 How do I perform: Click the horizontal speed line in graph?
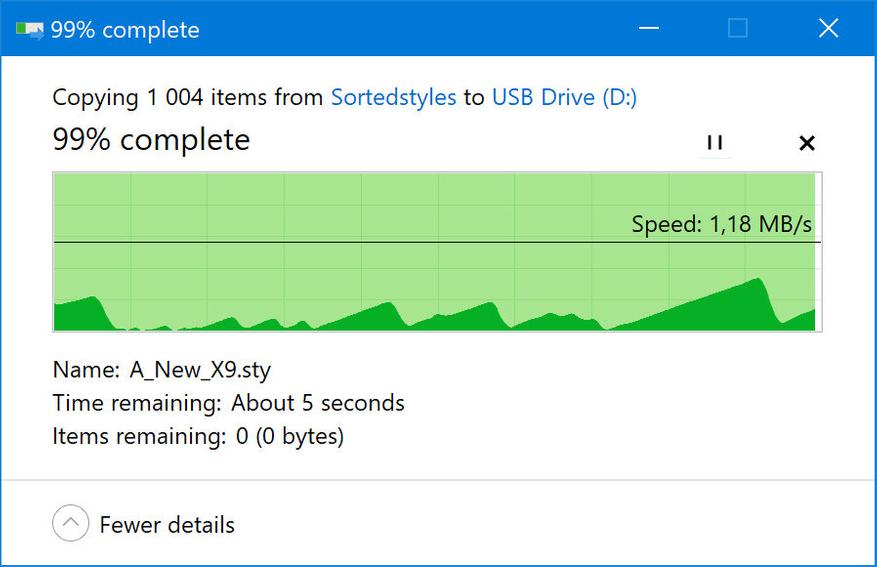click(x=437, y=242)
